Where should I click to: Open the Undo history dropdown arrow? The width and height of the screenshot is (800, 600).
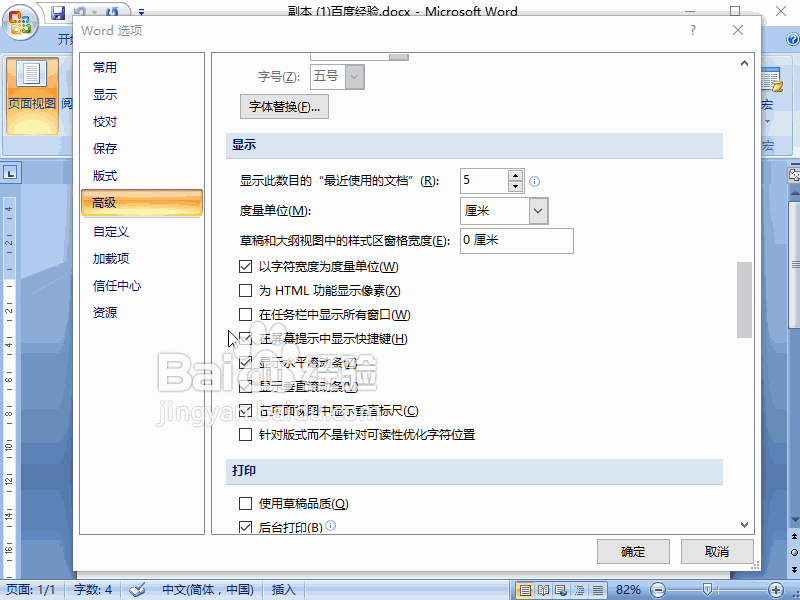tap(93, 12)
